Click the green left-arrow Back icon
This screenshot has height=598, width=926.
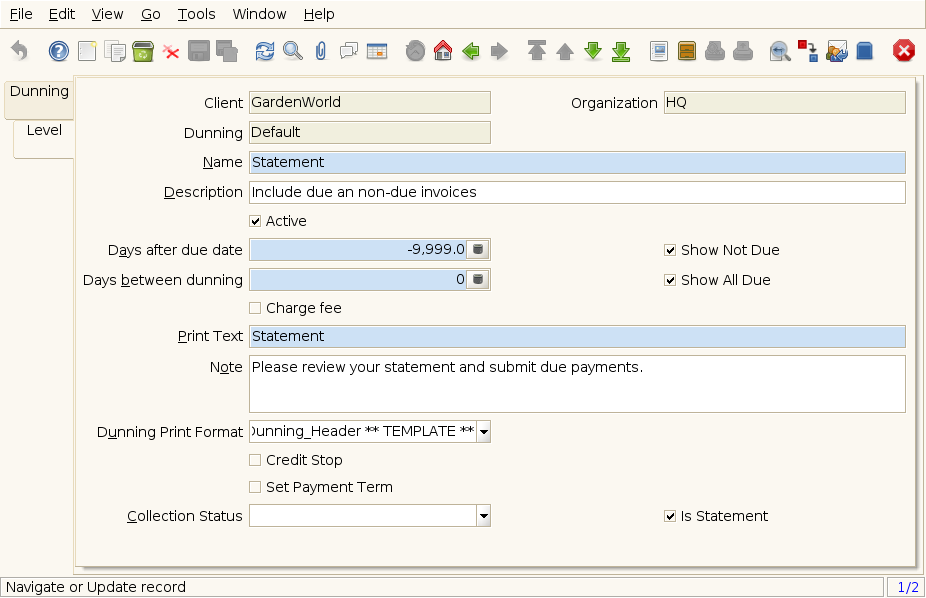click(471, 51)
